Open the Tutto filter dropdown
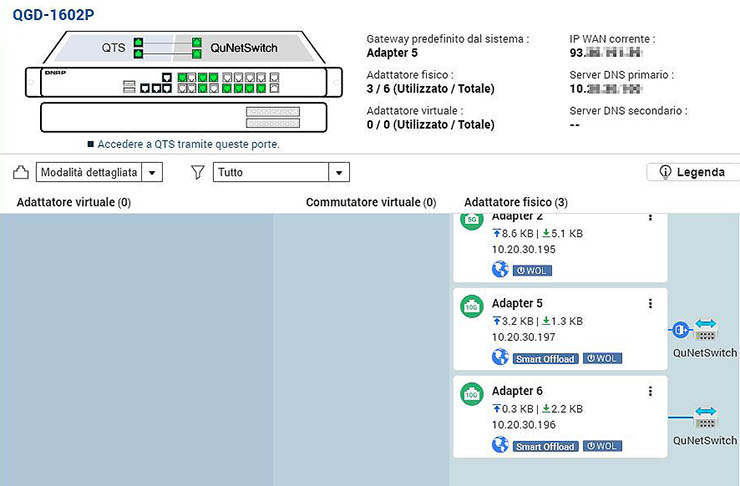The image size is (740, 486). click(339, 172)
